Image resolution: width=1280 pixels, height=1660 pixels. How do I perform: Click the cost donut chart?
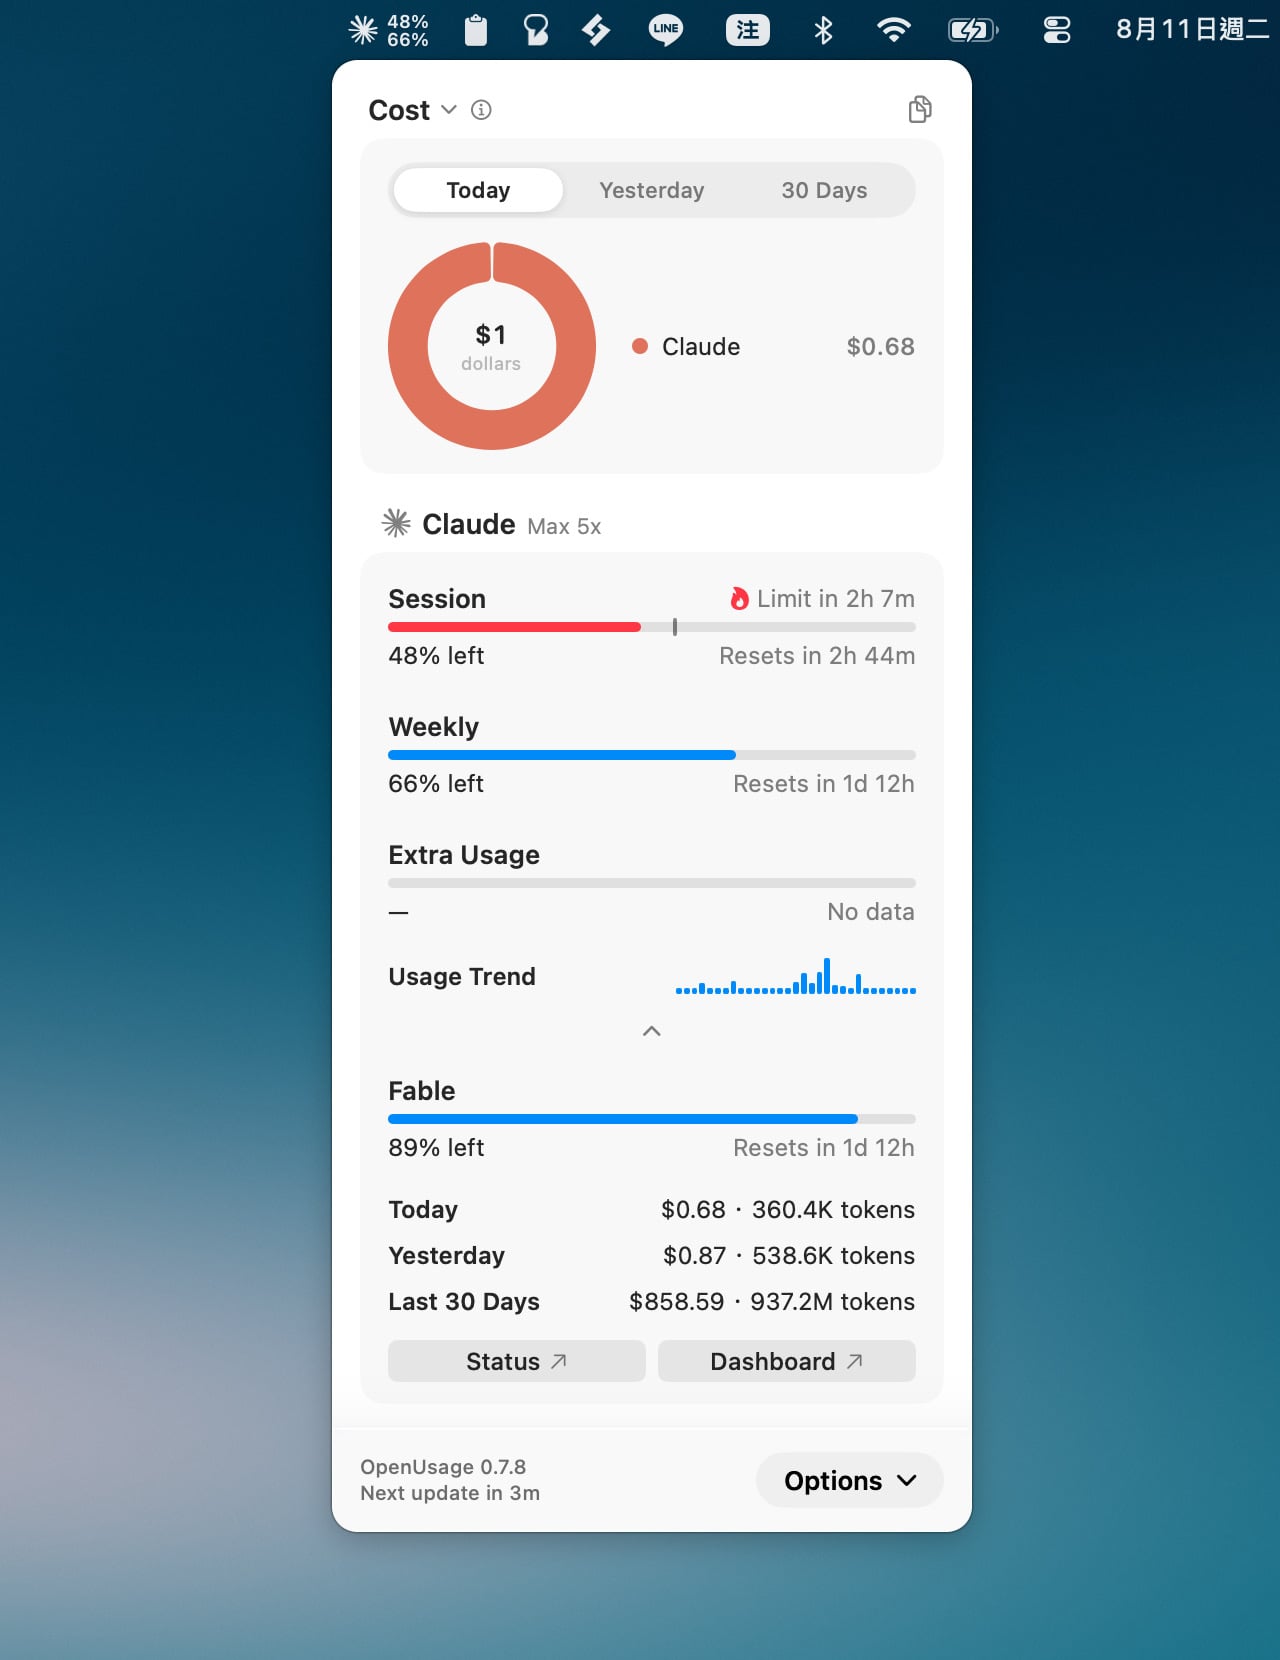pos(492,346)
